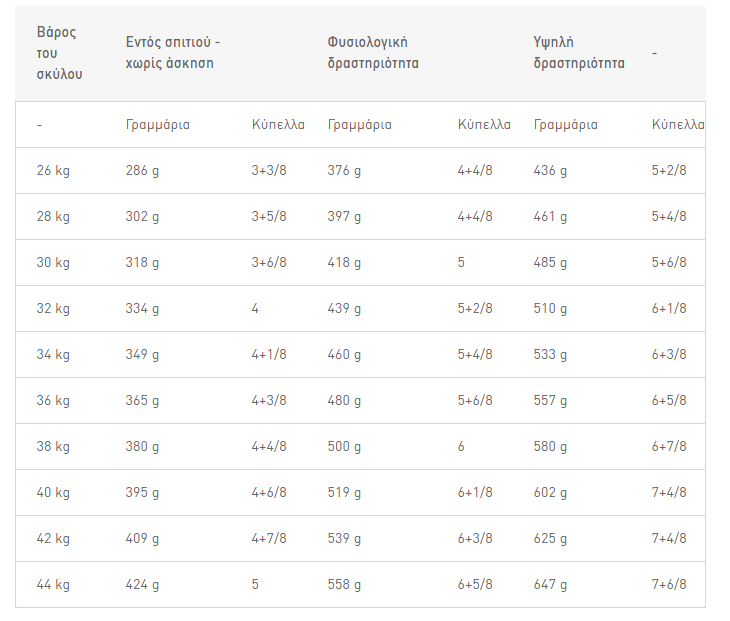Click the 286 g value
730x621 pixels.
click(x=142, y=170)
